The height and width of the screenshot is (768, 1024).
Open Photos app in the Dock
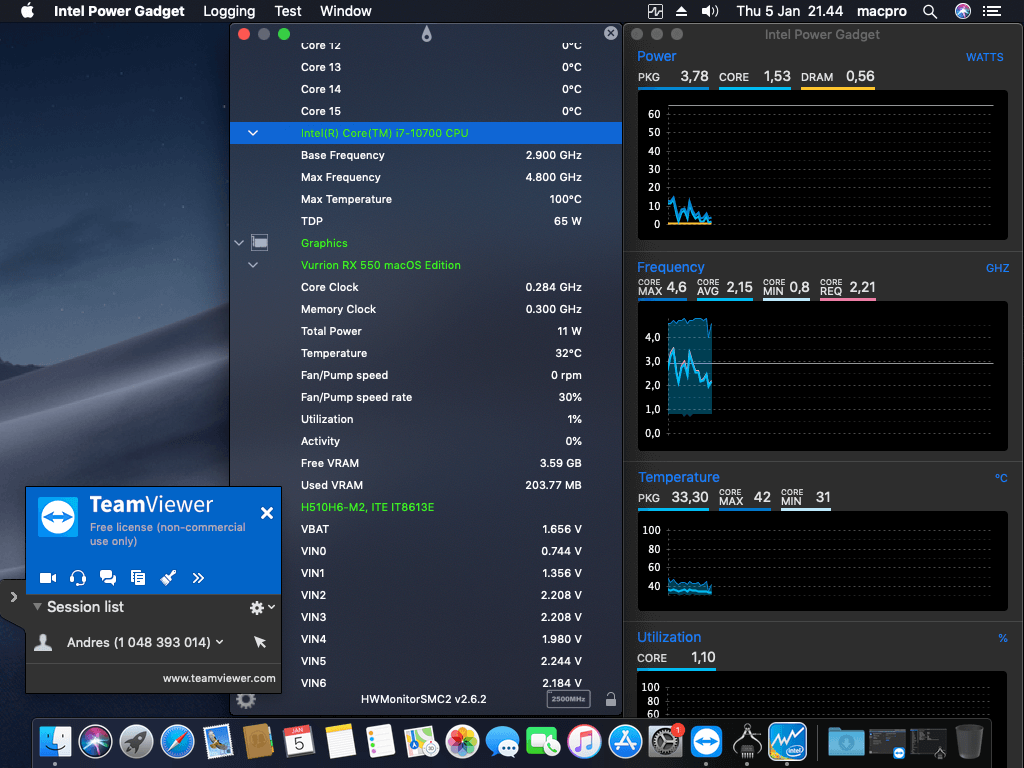462,742
